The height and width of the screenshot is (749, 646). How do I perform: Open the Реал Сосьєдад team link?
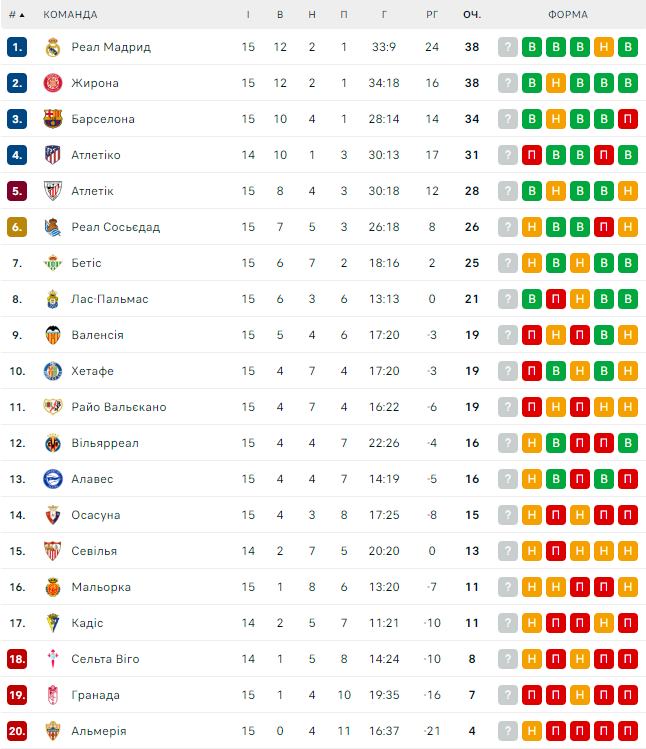115,227
